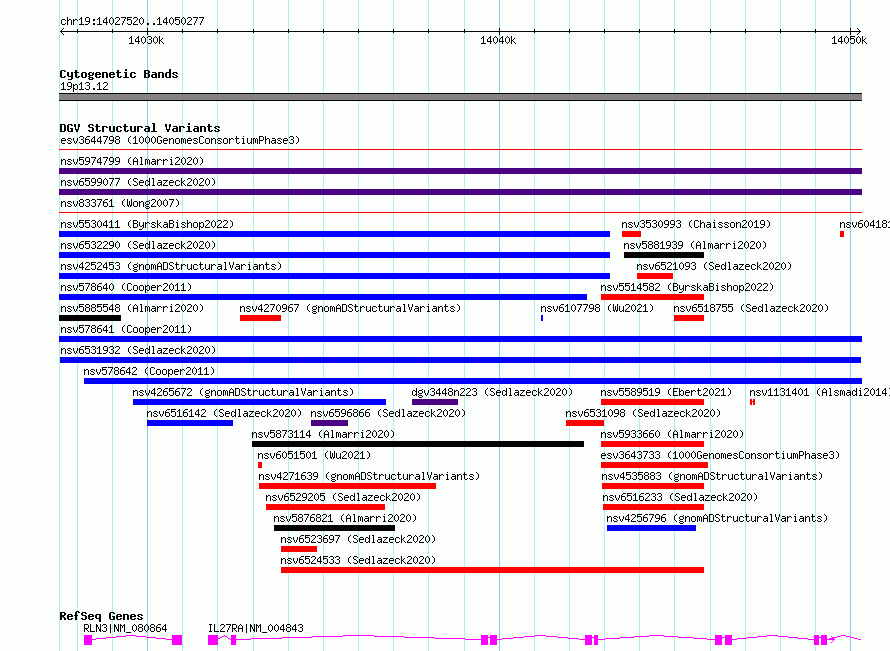Click the Cytogenetic Bands track title
The image size is (890, 651).
[119, 74]
